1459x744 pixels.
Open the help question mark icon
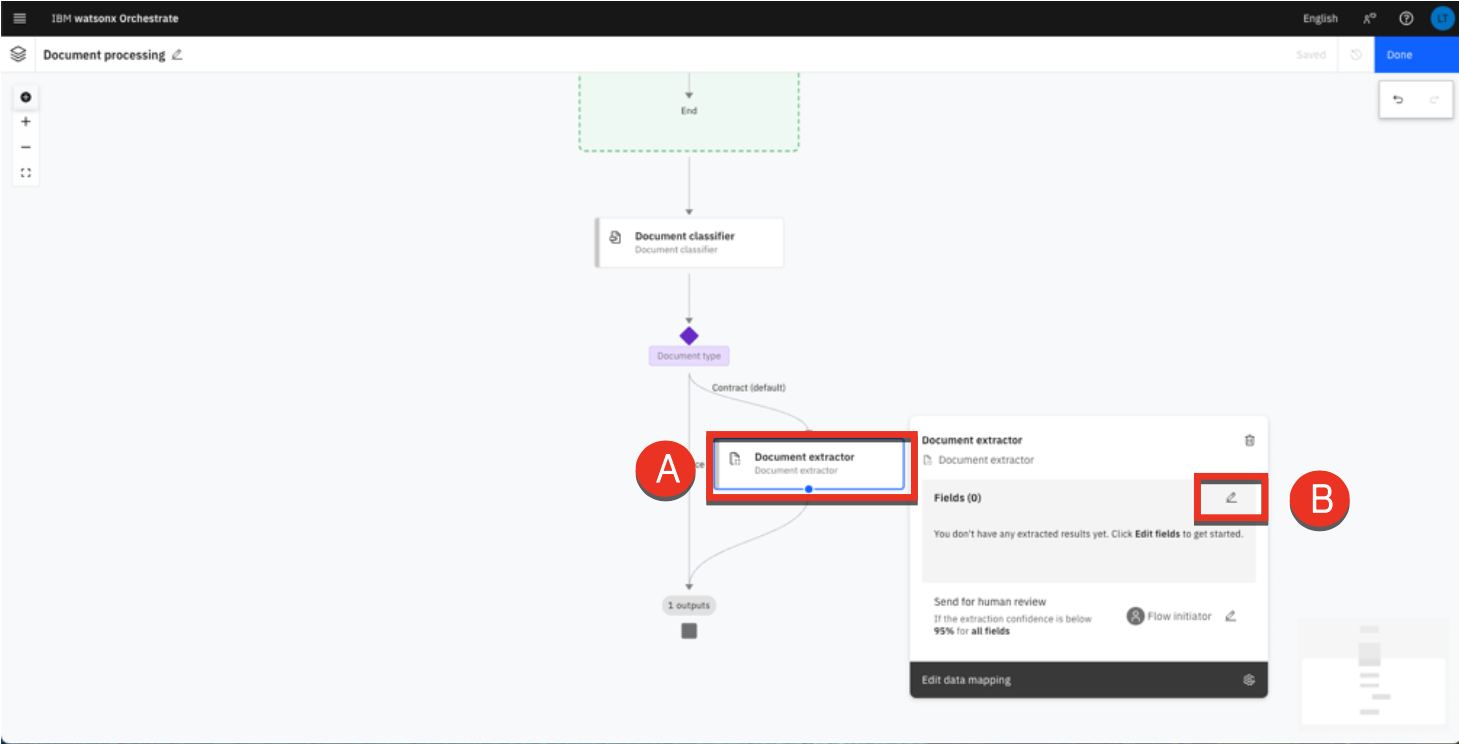pos(1406,18)
